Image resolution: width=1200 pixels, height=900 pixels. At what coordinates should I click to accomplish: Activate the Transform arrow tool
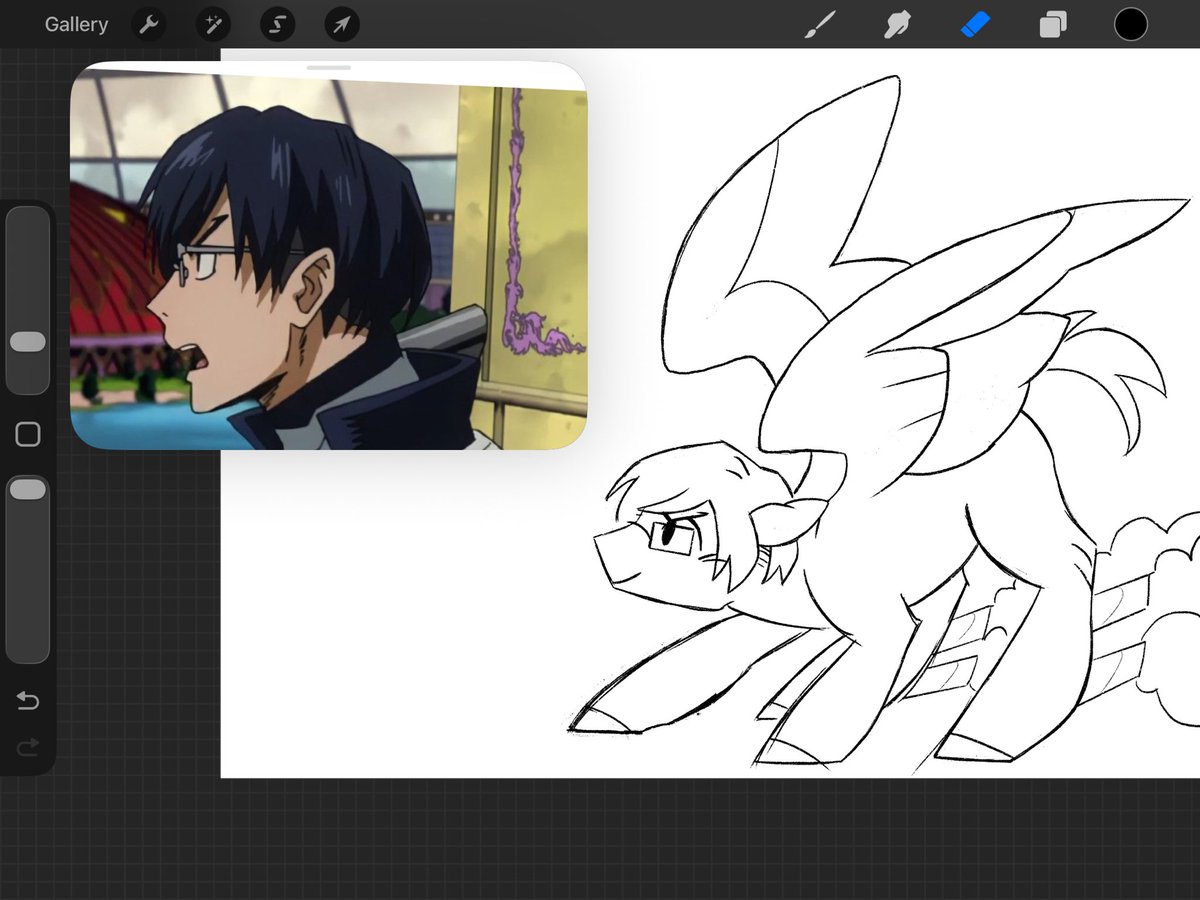click(x=342, y=25)
